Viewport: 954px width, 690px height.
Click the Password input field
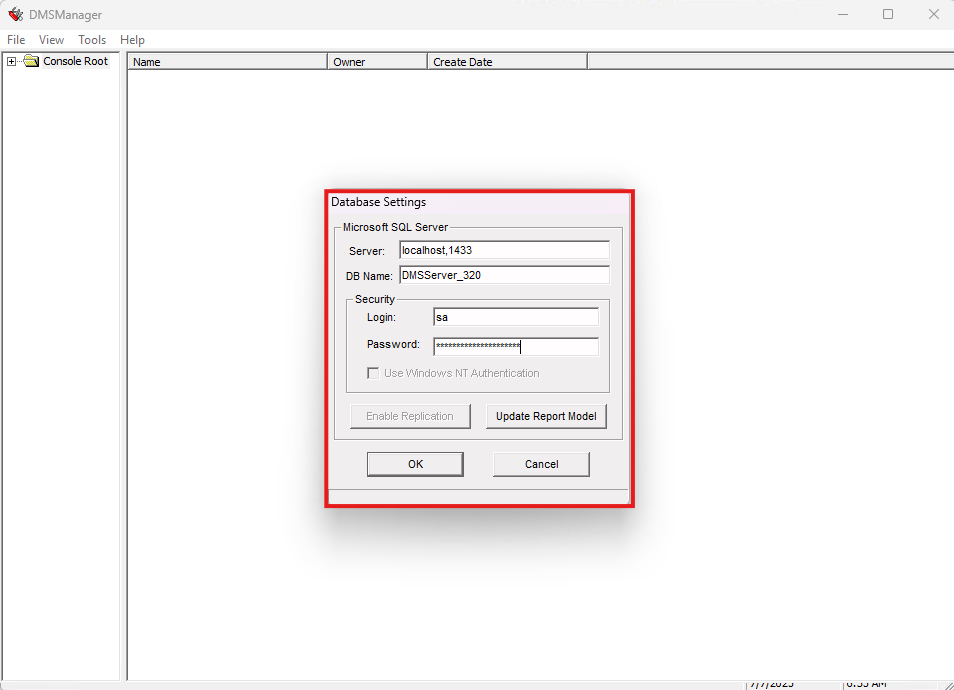515,346
